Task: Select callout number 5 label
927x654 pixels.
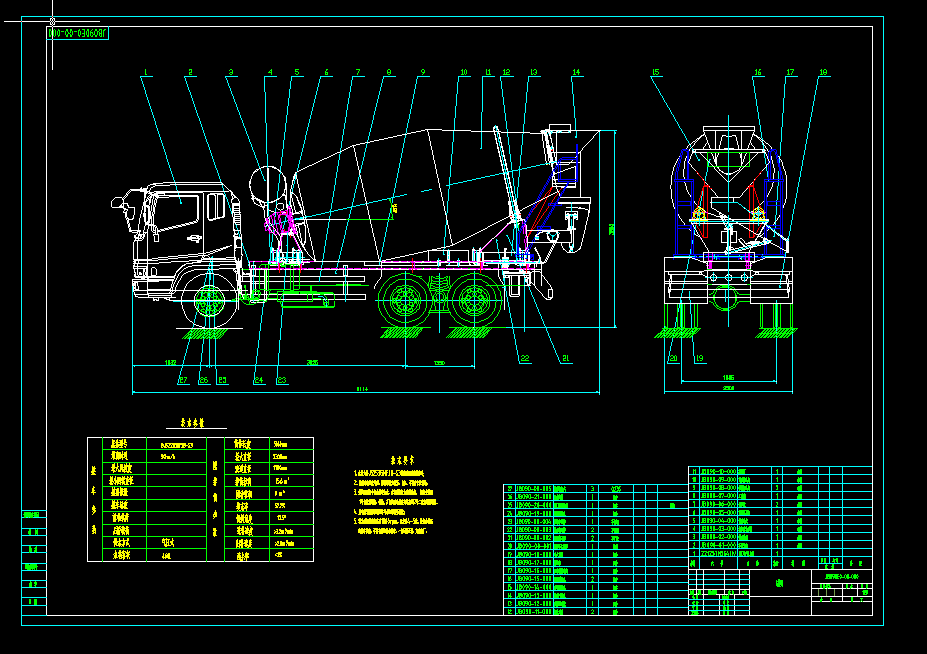Action: (x=297, y=72)
